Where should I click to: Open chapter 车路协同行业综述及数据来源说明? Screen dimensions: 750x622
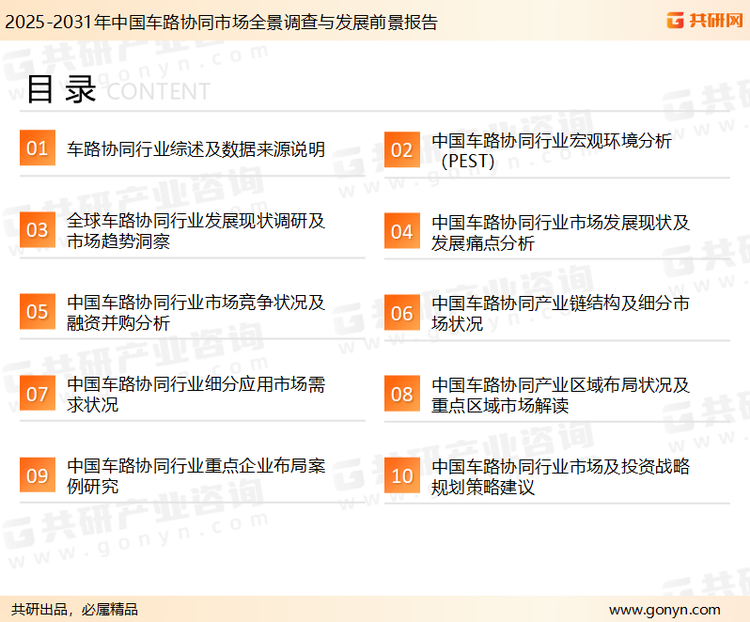[196, 150]
